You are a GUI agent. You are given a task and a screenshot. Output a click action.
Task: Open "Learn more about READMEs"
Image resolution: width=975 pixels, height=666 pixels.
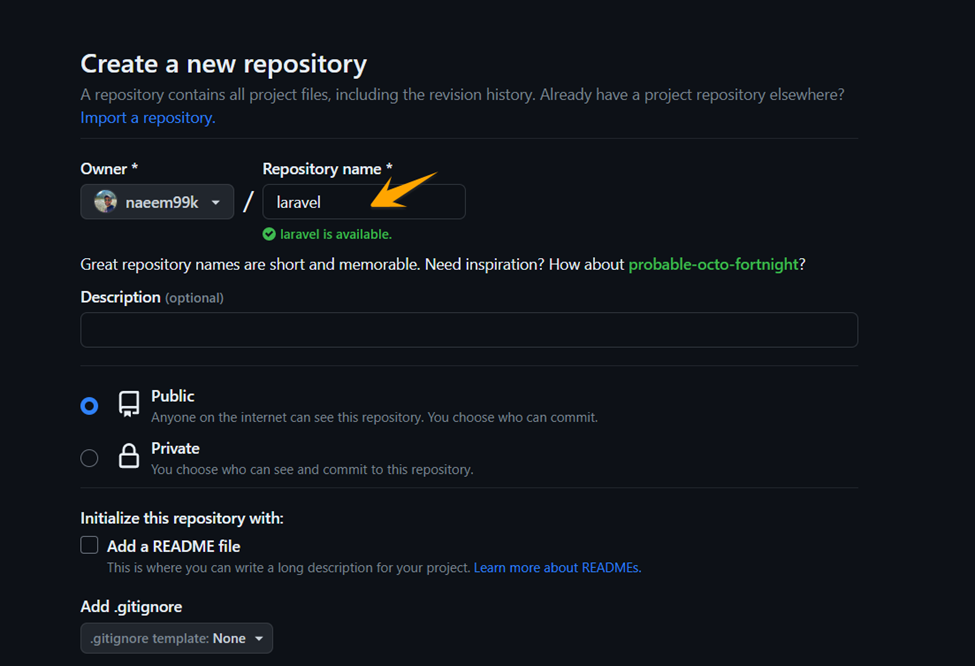[x=556, y=567]
